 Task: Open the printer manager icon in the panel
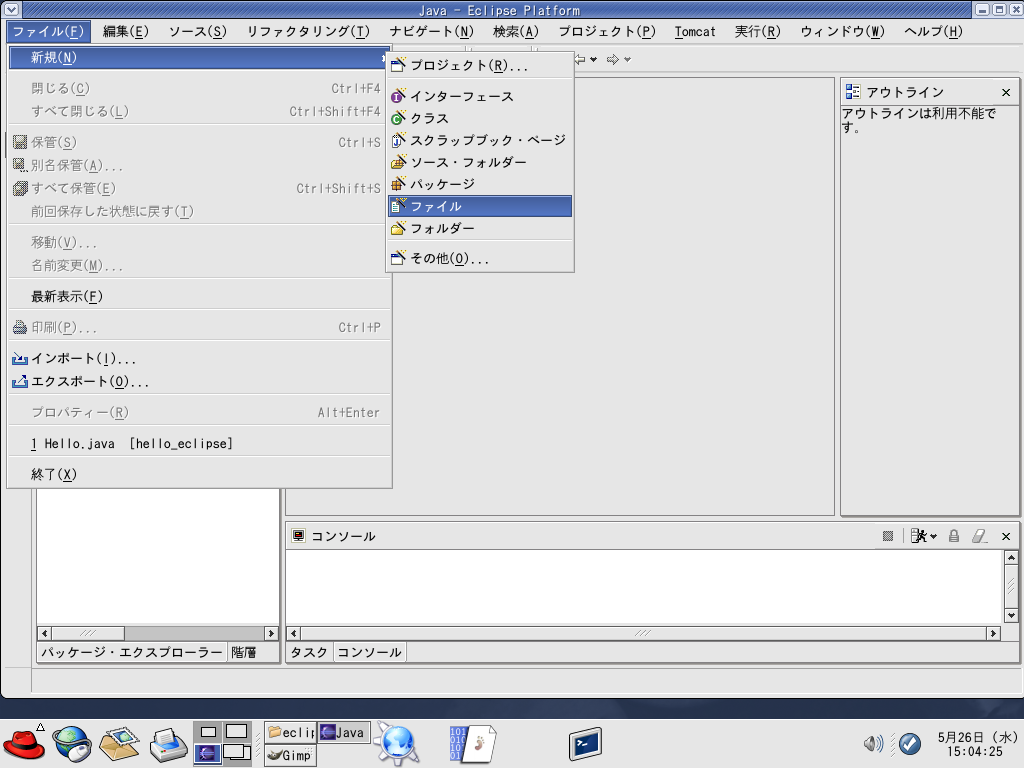click(168, 744)
